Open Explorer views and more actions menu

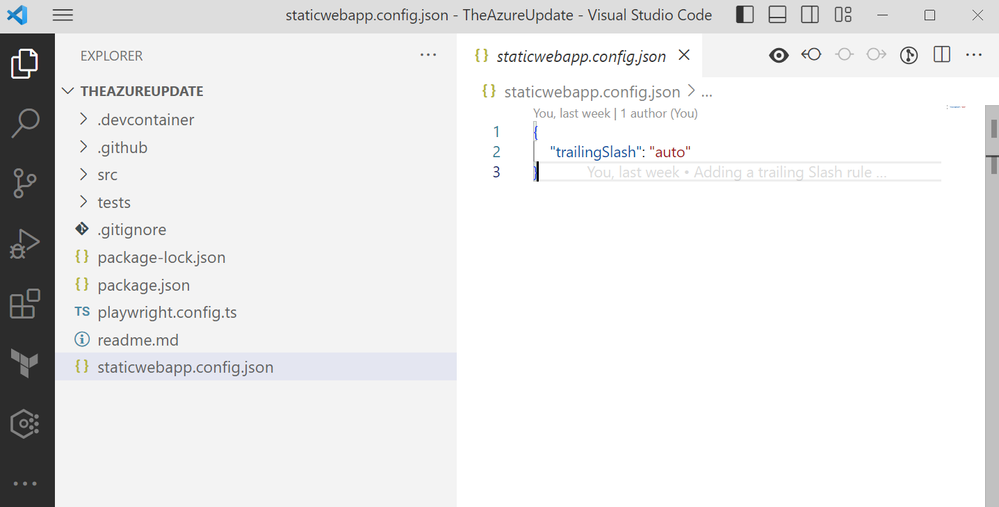pos(428,55)
